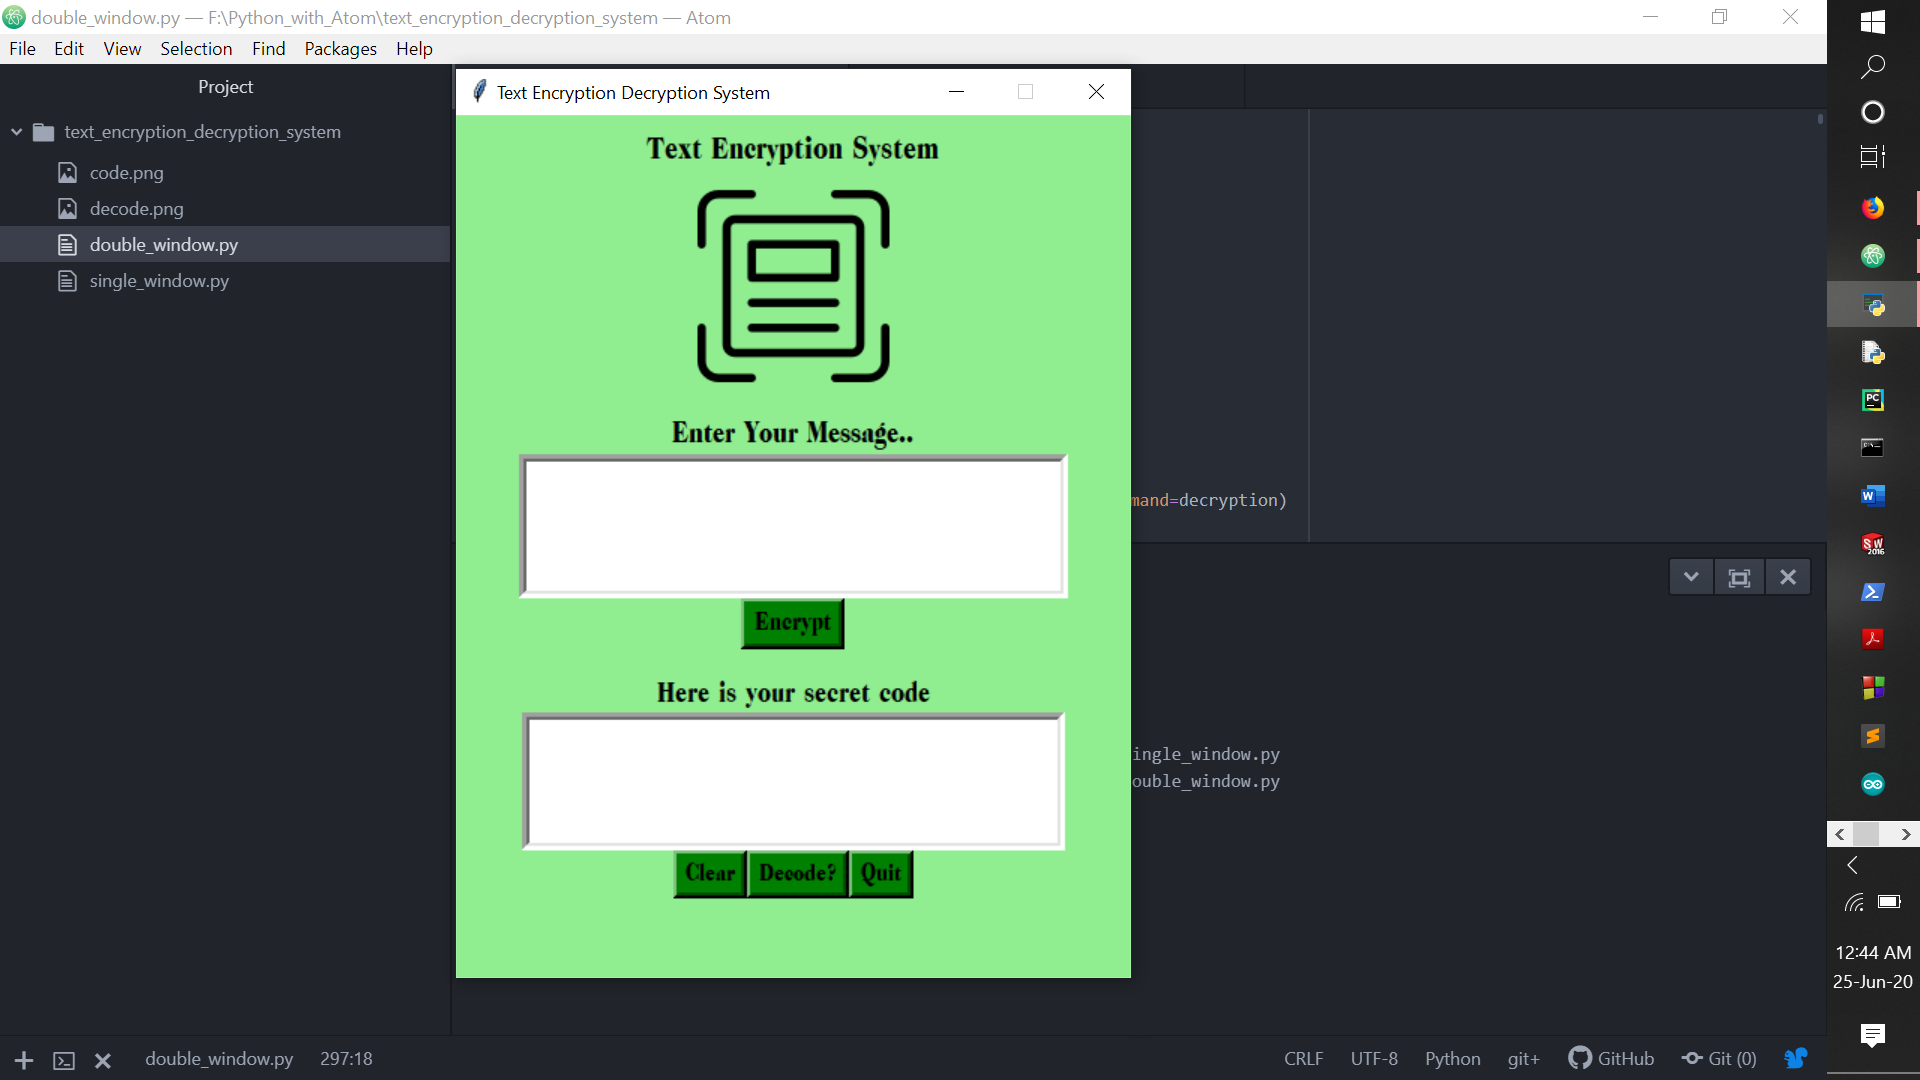
Task: Click the Clear button
Action: tap(710, 873)
